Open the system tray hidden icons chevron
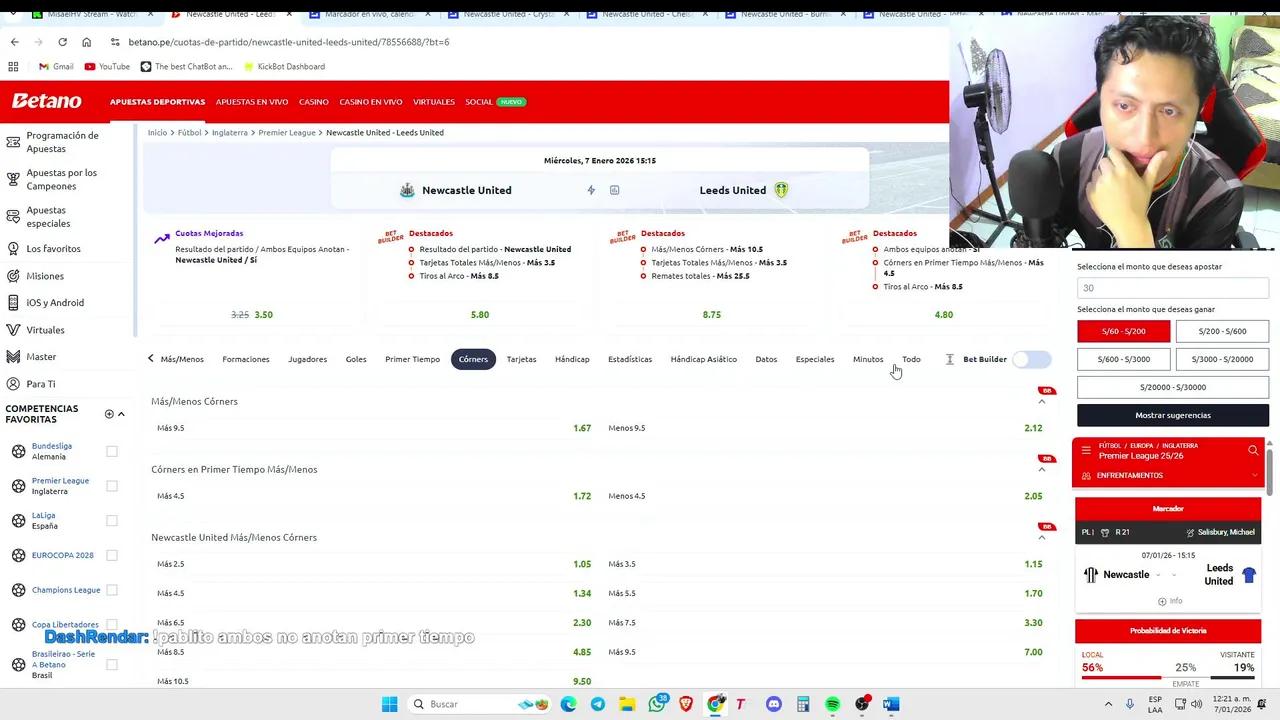The image size is (1280, 720). tap(1108, 704)
